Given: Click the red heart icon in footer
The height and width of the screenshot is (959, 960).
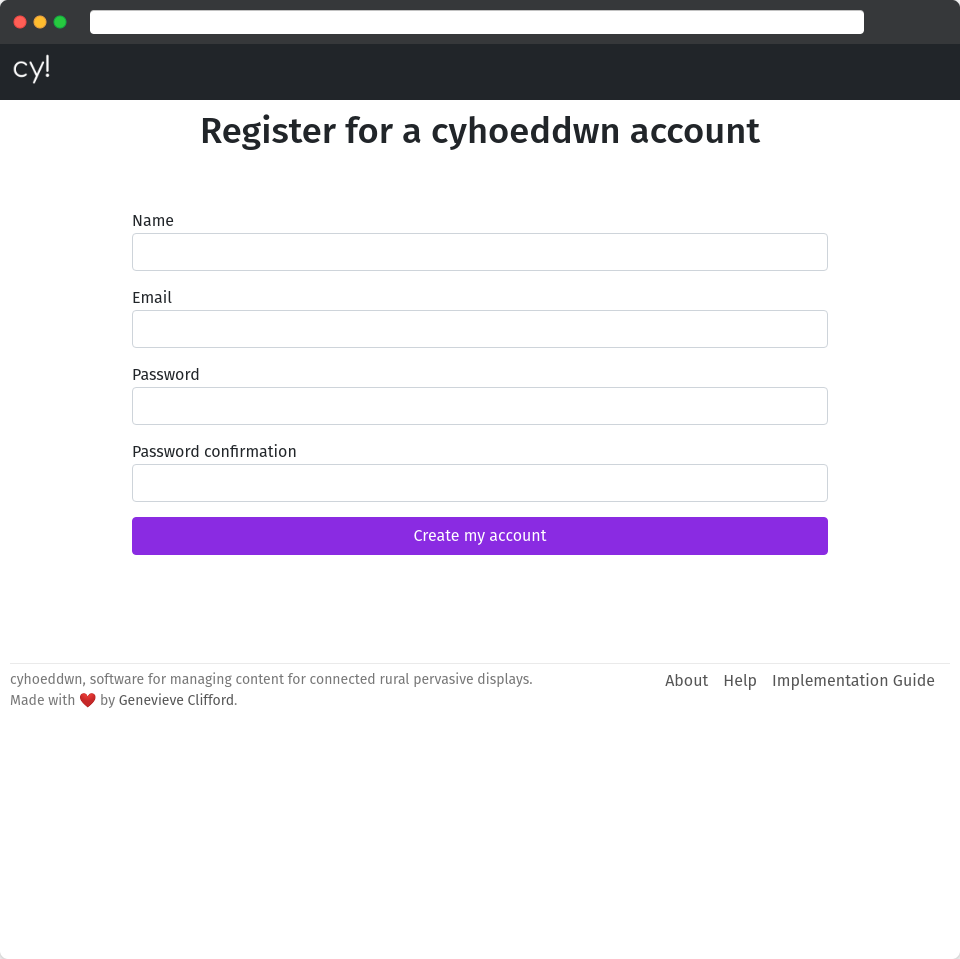Looking at the screenshot, I should coord(88,700).
